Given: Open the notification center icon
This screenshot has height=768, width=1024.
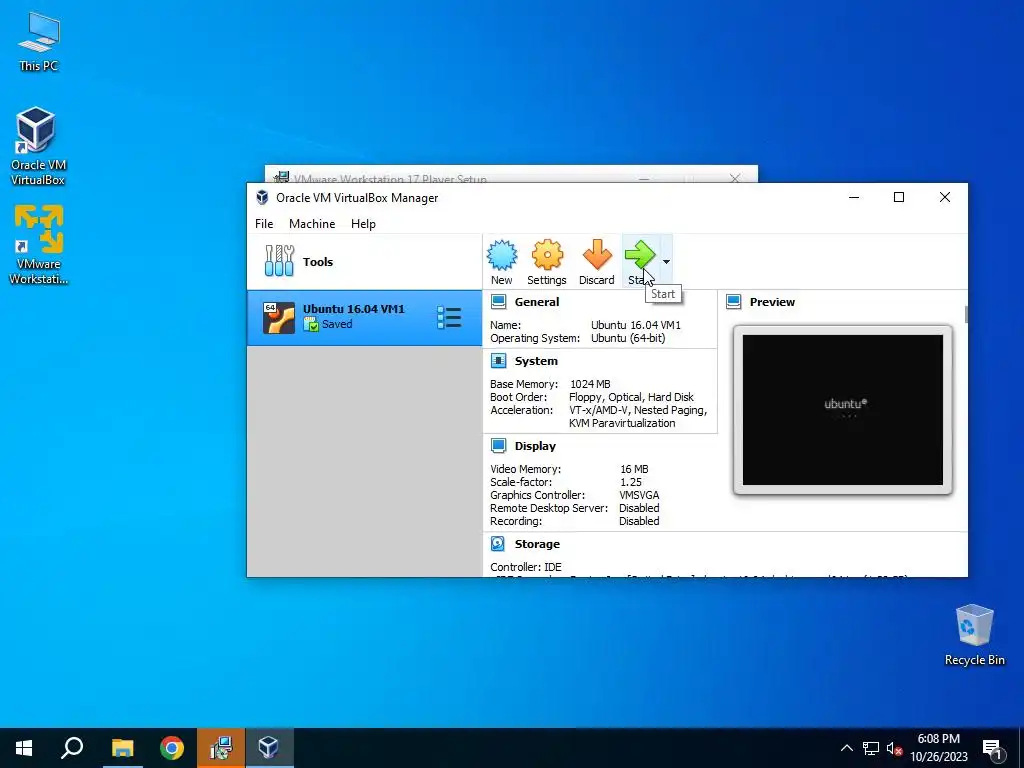Looking at the screenshot, I should [x=992, y=749].
